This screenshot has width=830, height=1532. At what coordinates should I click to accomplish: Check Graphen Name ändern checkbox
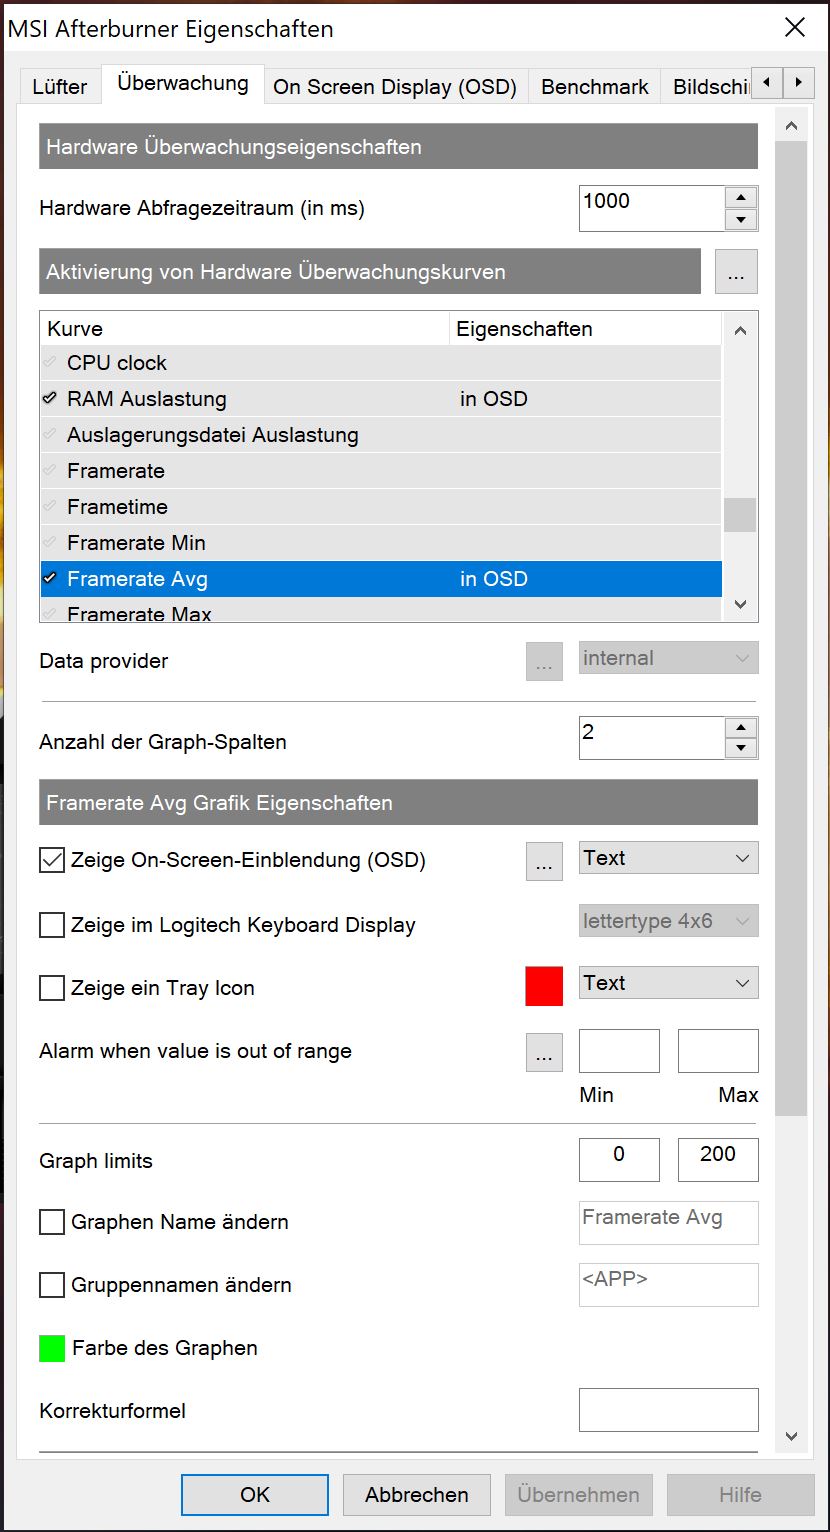52,1222
